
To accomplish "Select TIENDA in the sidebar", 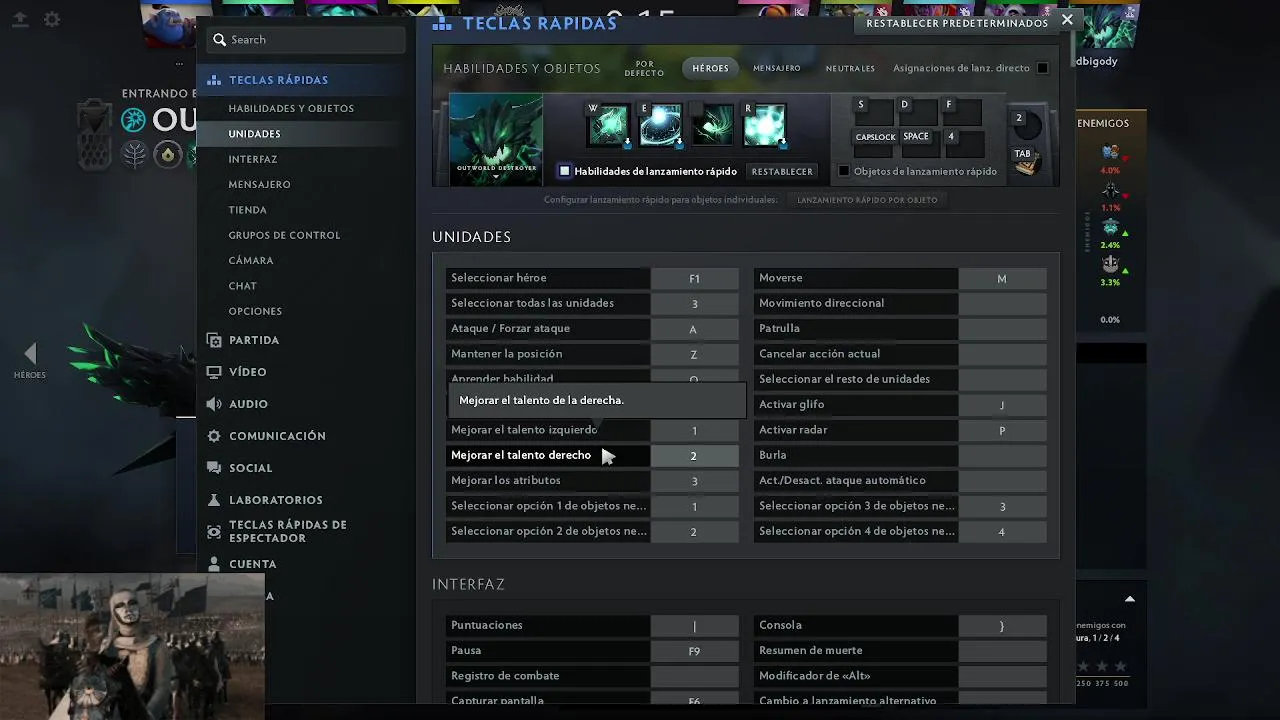I will pyautogui.click(x=247, y=210).
